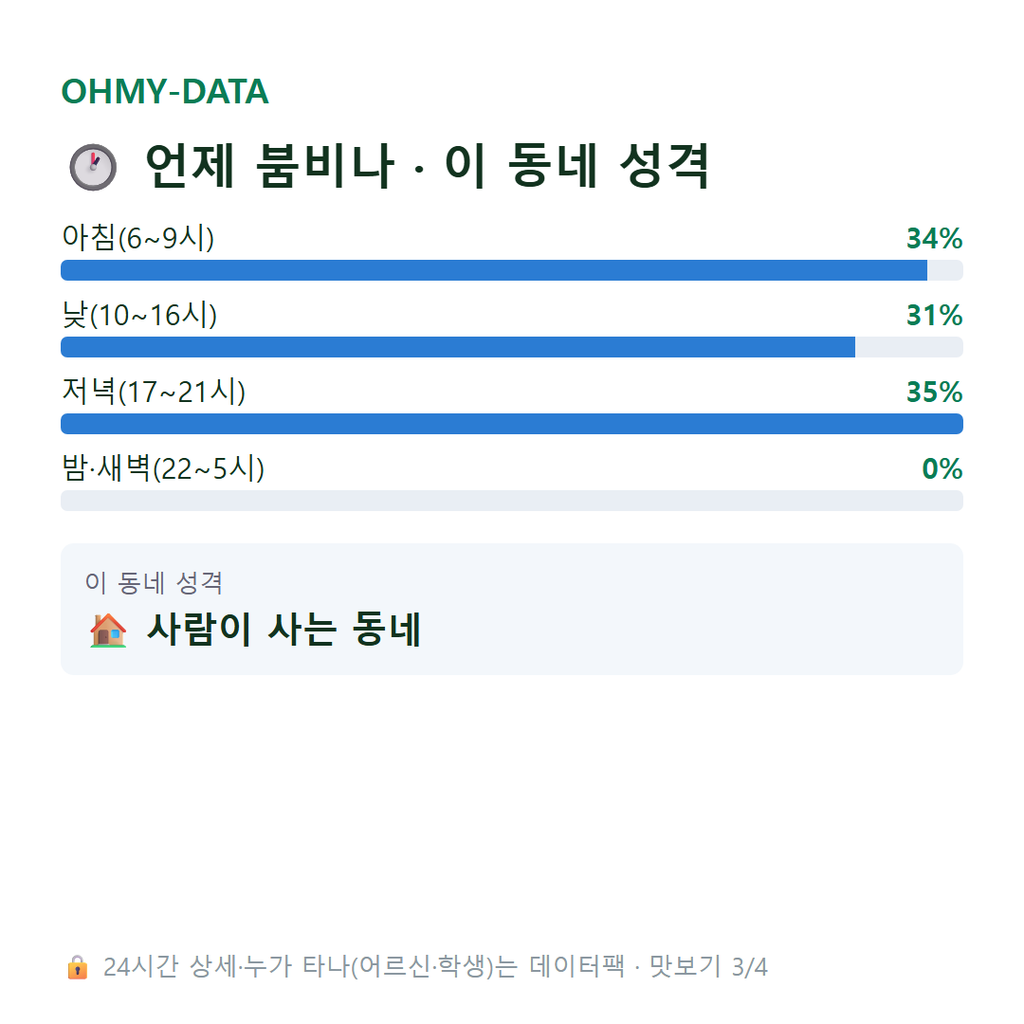Click the 낮(10~16시) progress bar
The image size is (1024, 1024).
pyautogui.click(x=512, y=347)
